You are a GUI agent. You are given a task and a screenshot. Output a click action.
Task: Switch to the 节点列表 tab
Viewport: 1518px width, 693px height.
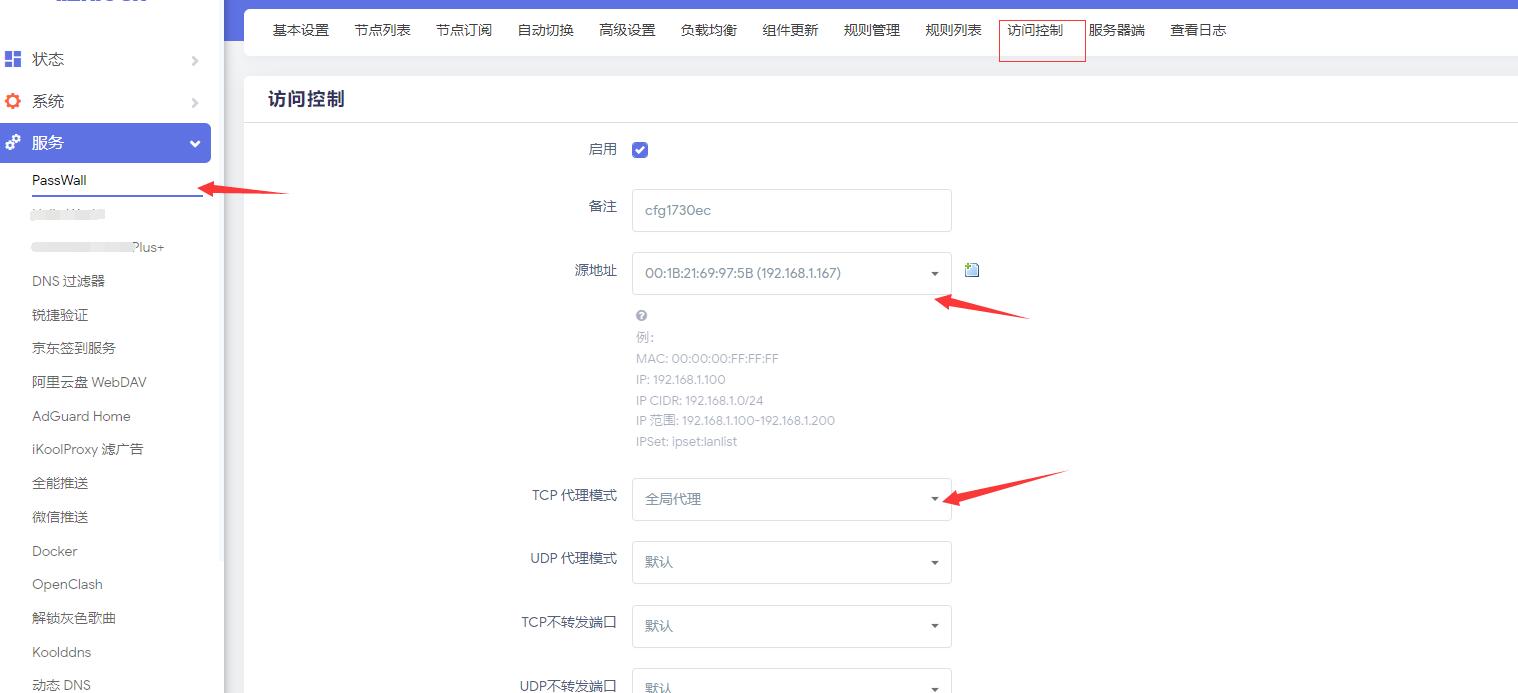[x=382, y=30]
